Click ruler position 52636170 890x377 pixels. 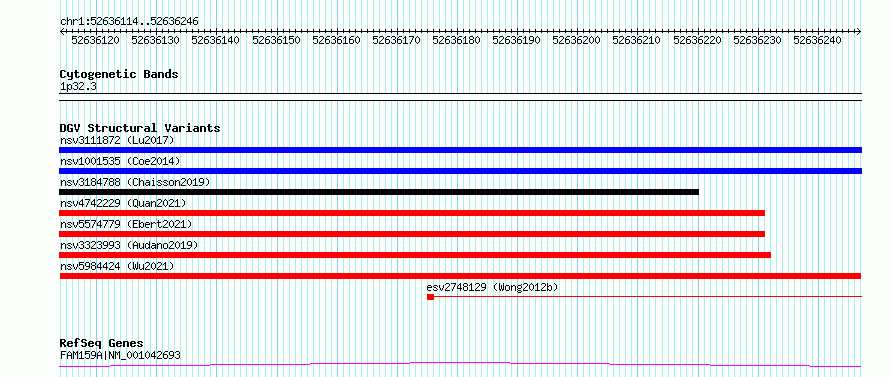pyautogui.click(x=397, y=40)
